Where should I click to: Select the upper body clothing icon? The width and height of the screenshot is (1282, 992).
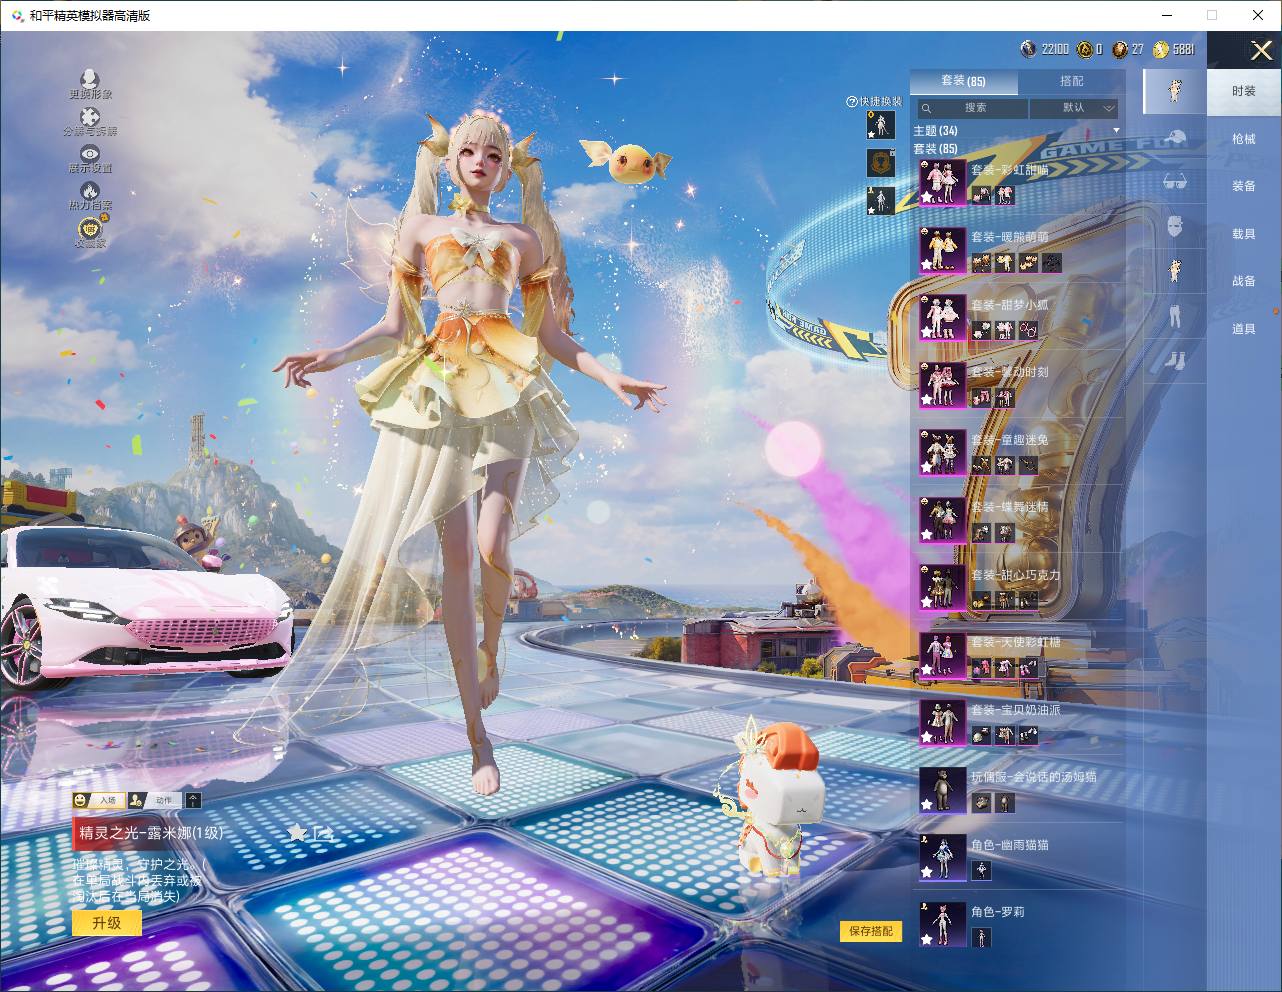(1175, 270)
